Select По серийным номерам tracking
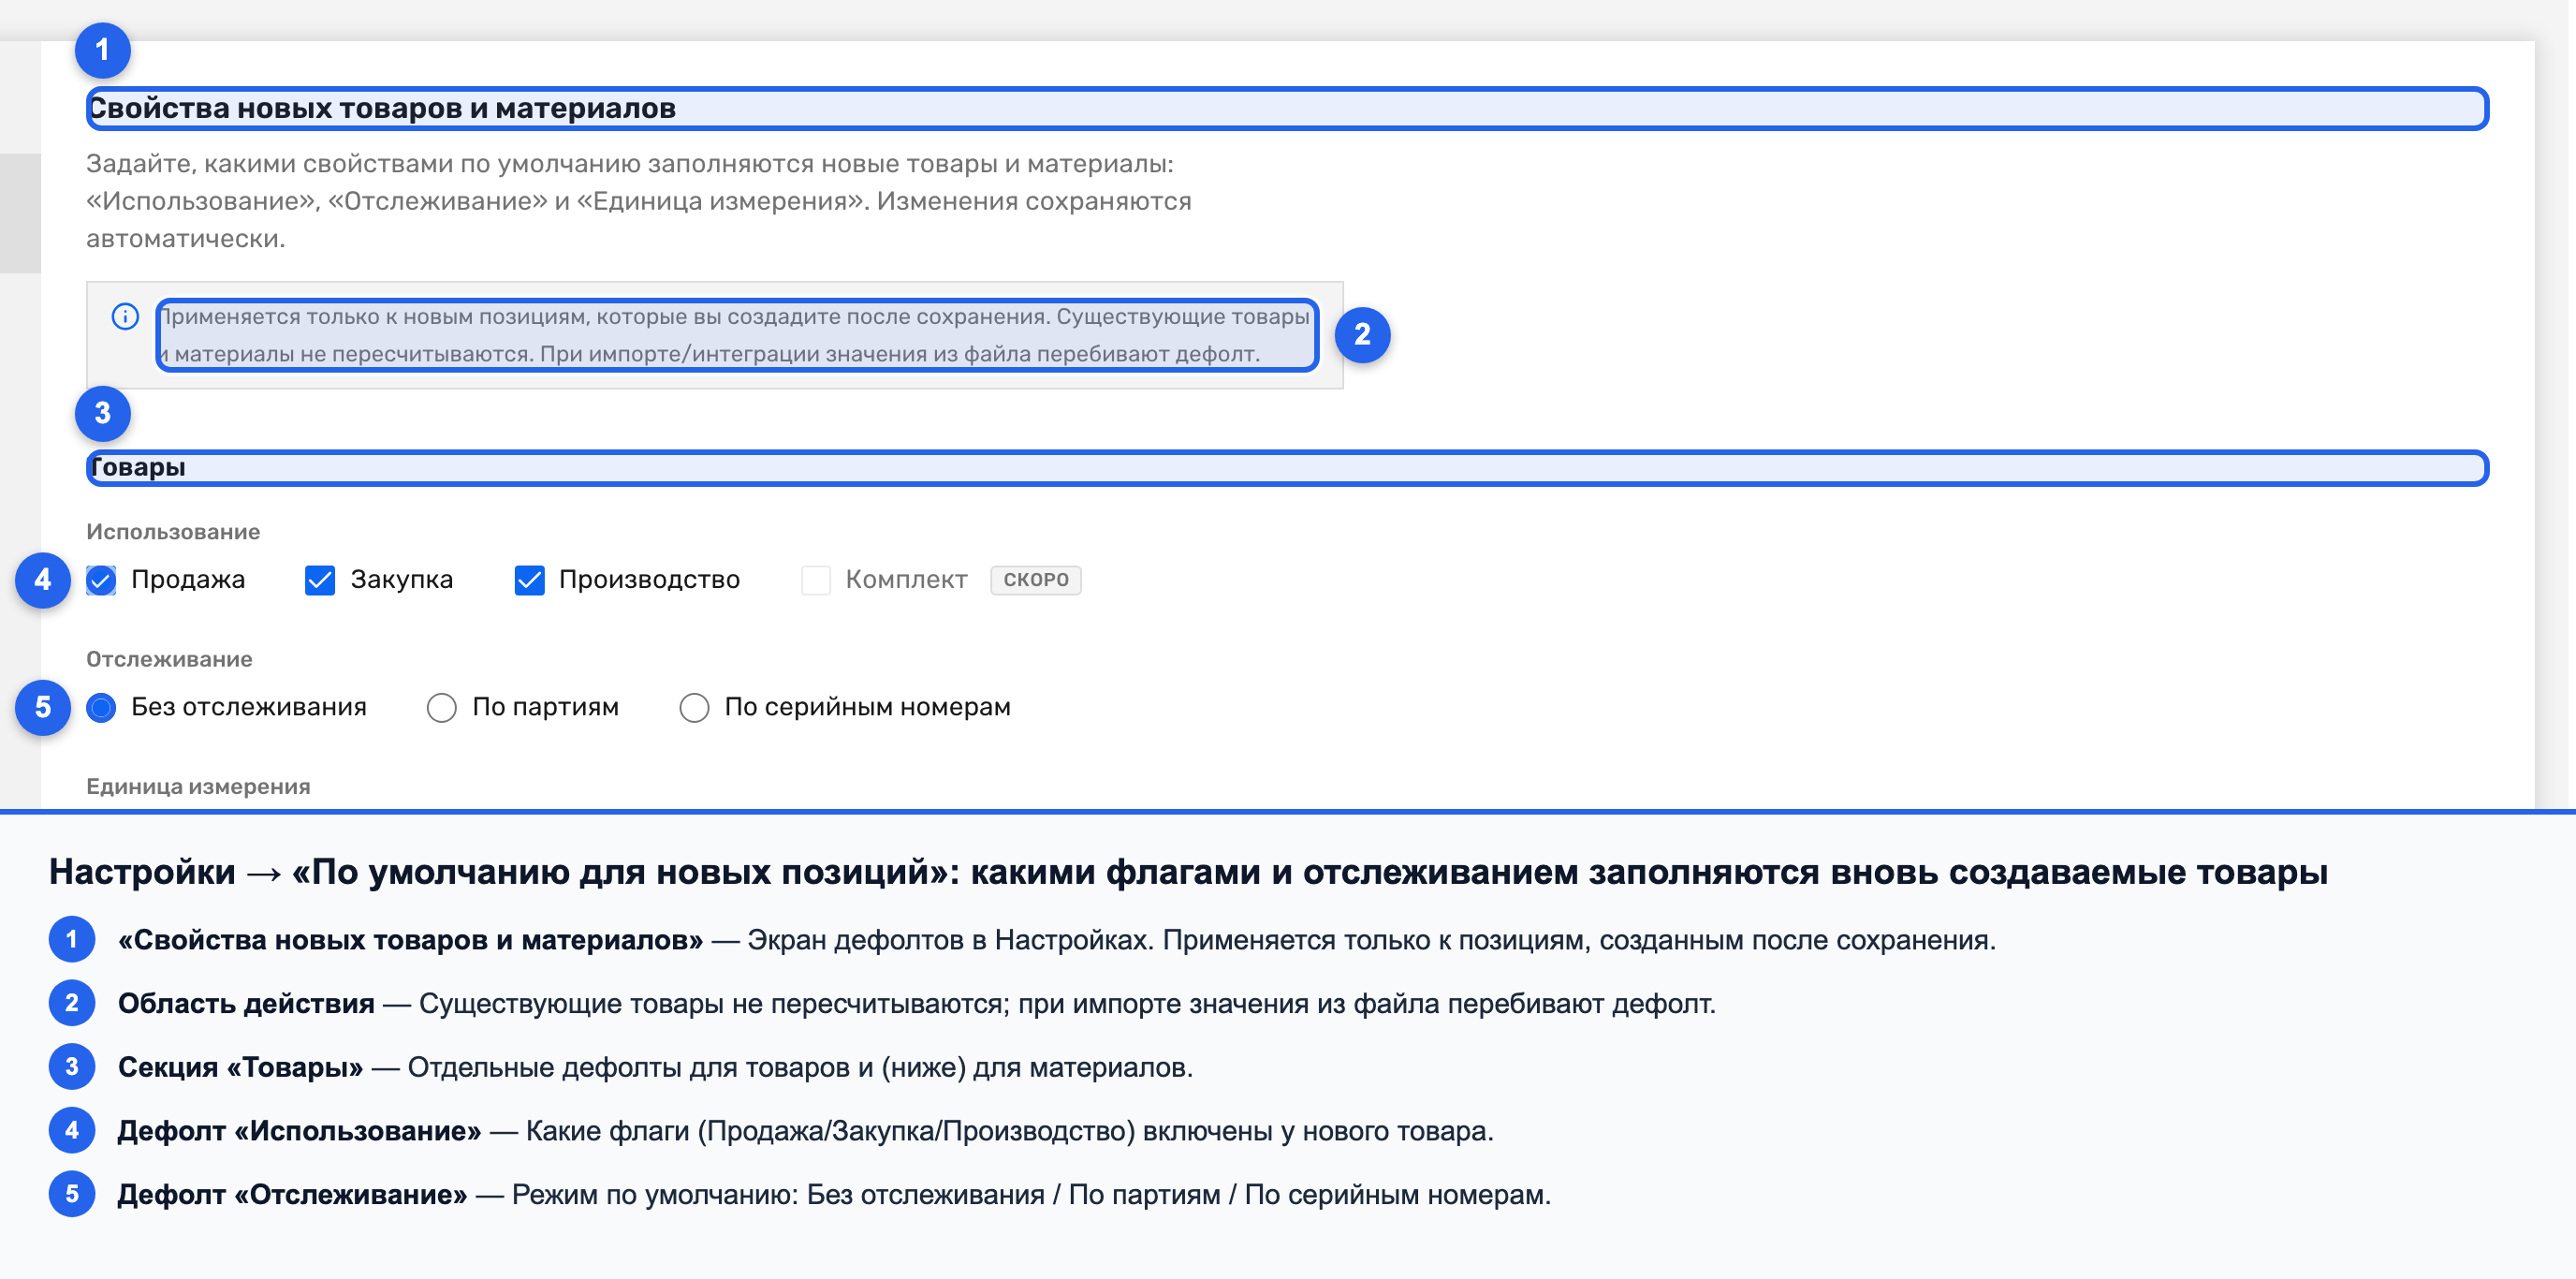The image size is (2576, 1279). [694, 708]
